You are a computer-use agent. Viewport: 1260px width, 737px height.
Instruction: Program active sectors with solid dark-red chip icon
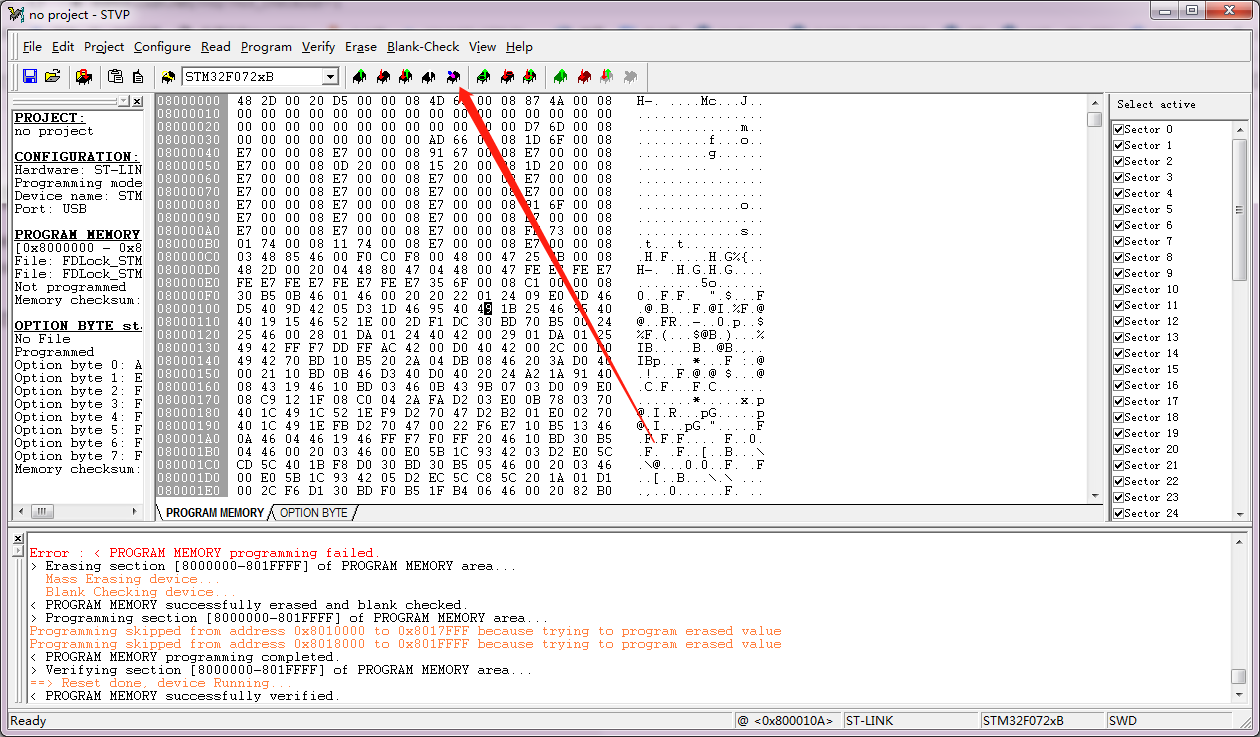(x=584, y=76)
